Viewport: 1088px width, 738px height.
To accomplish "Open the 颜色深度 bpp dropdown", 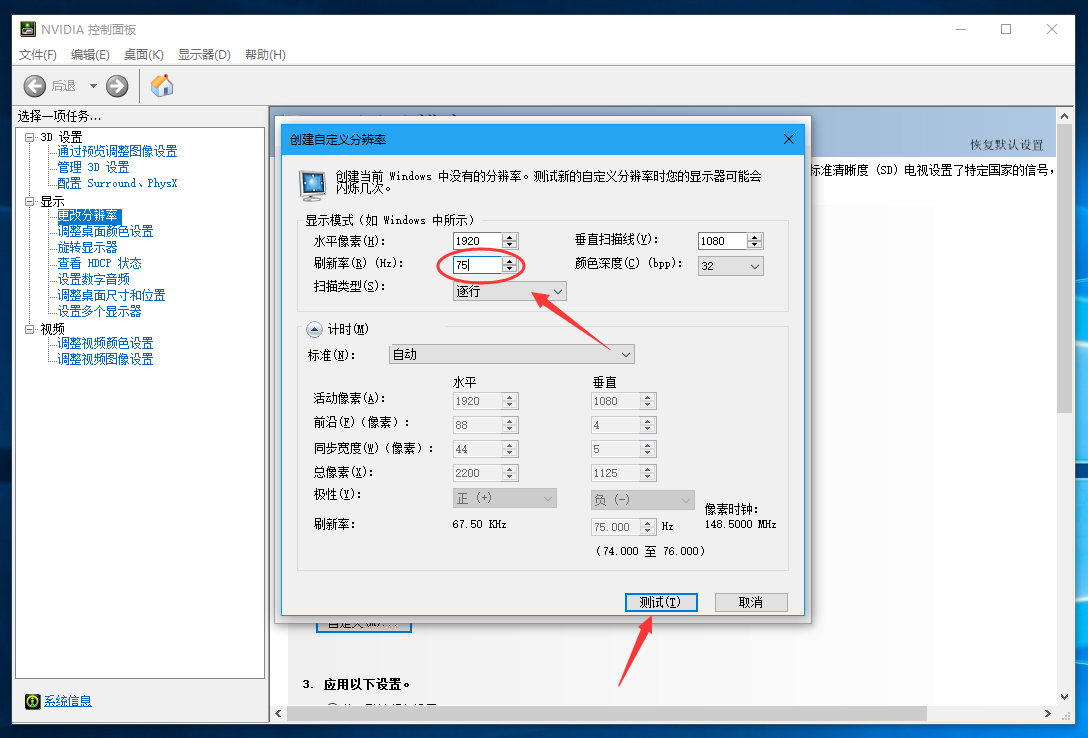I will [x=731, y=266].
